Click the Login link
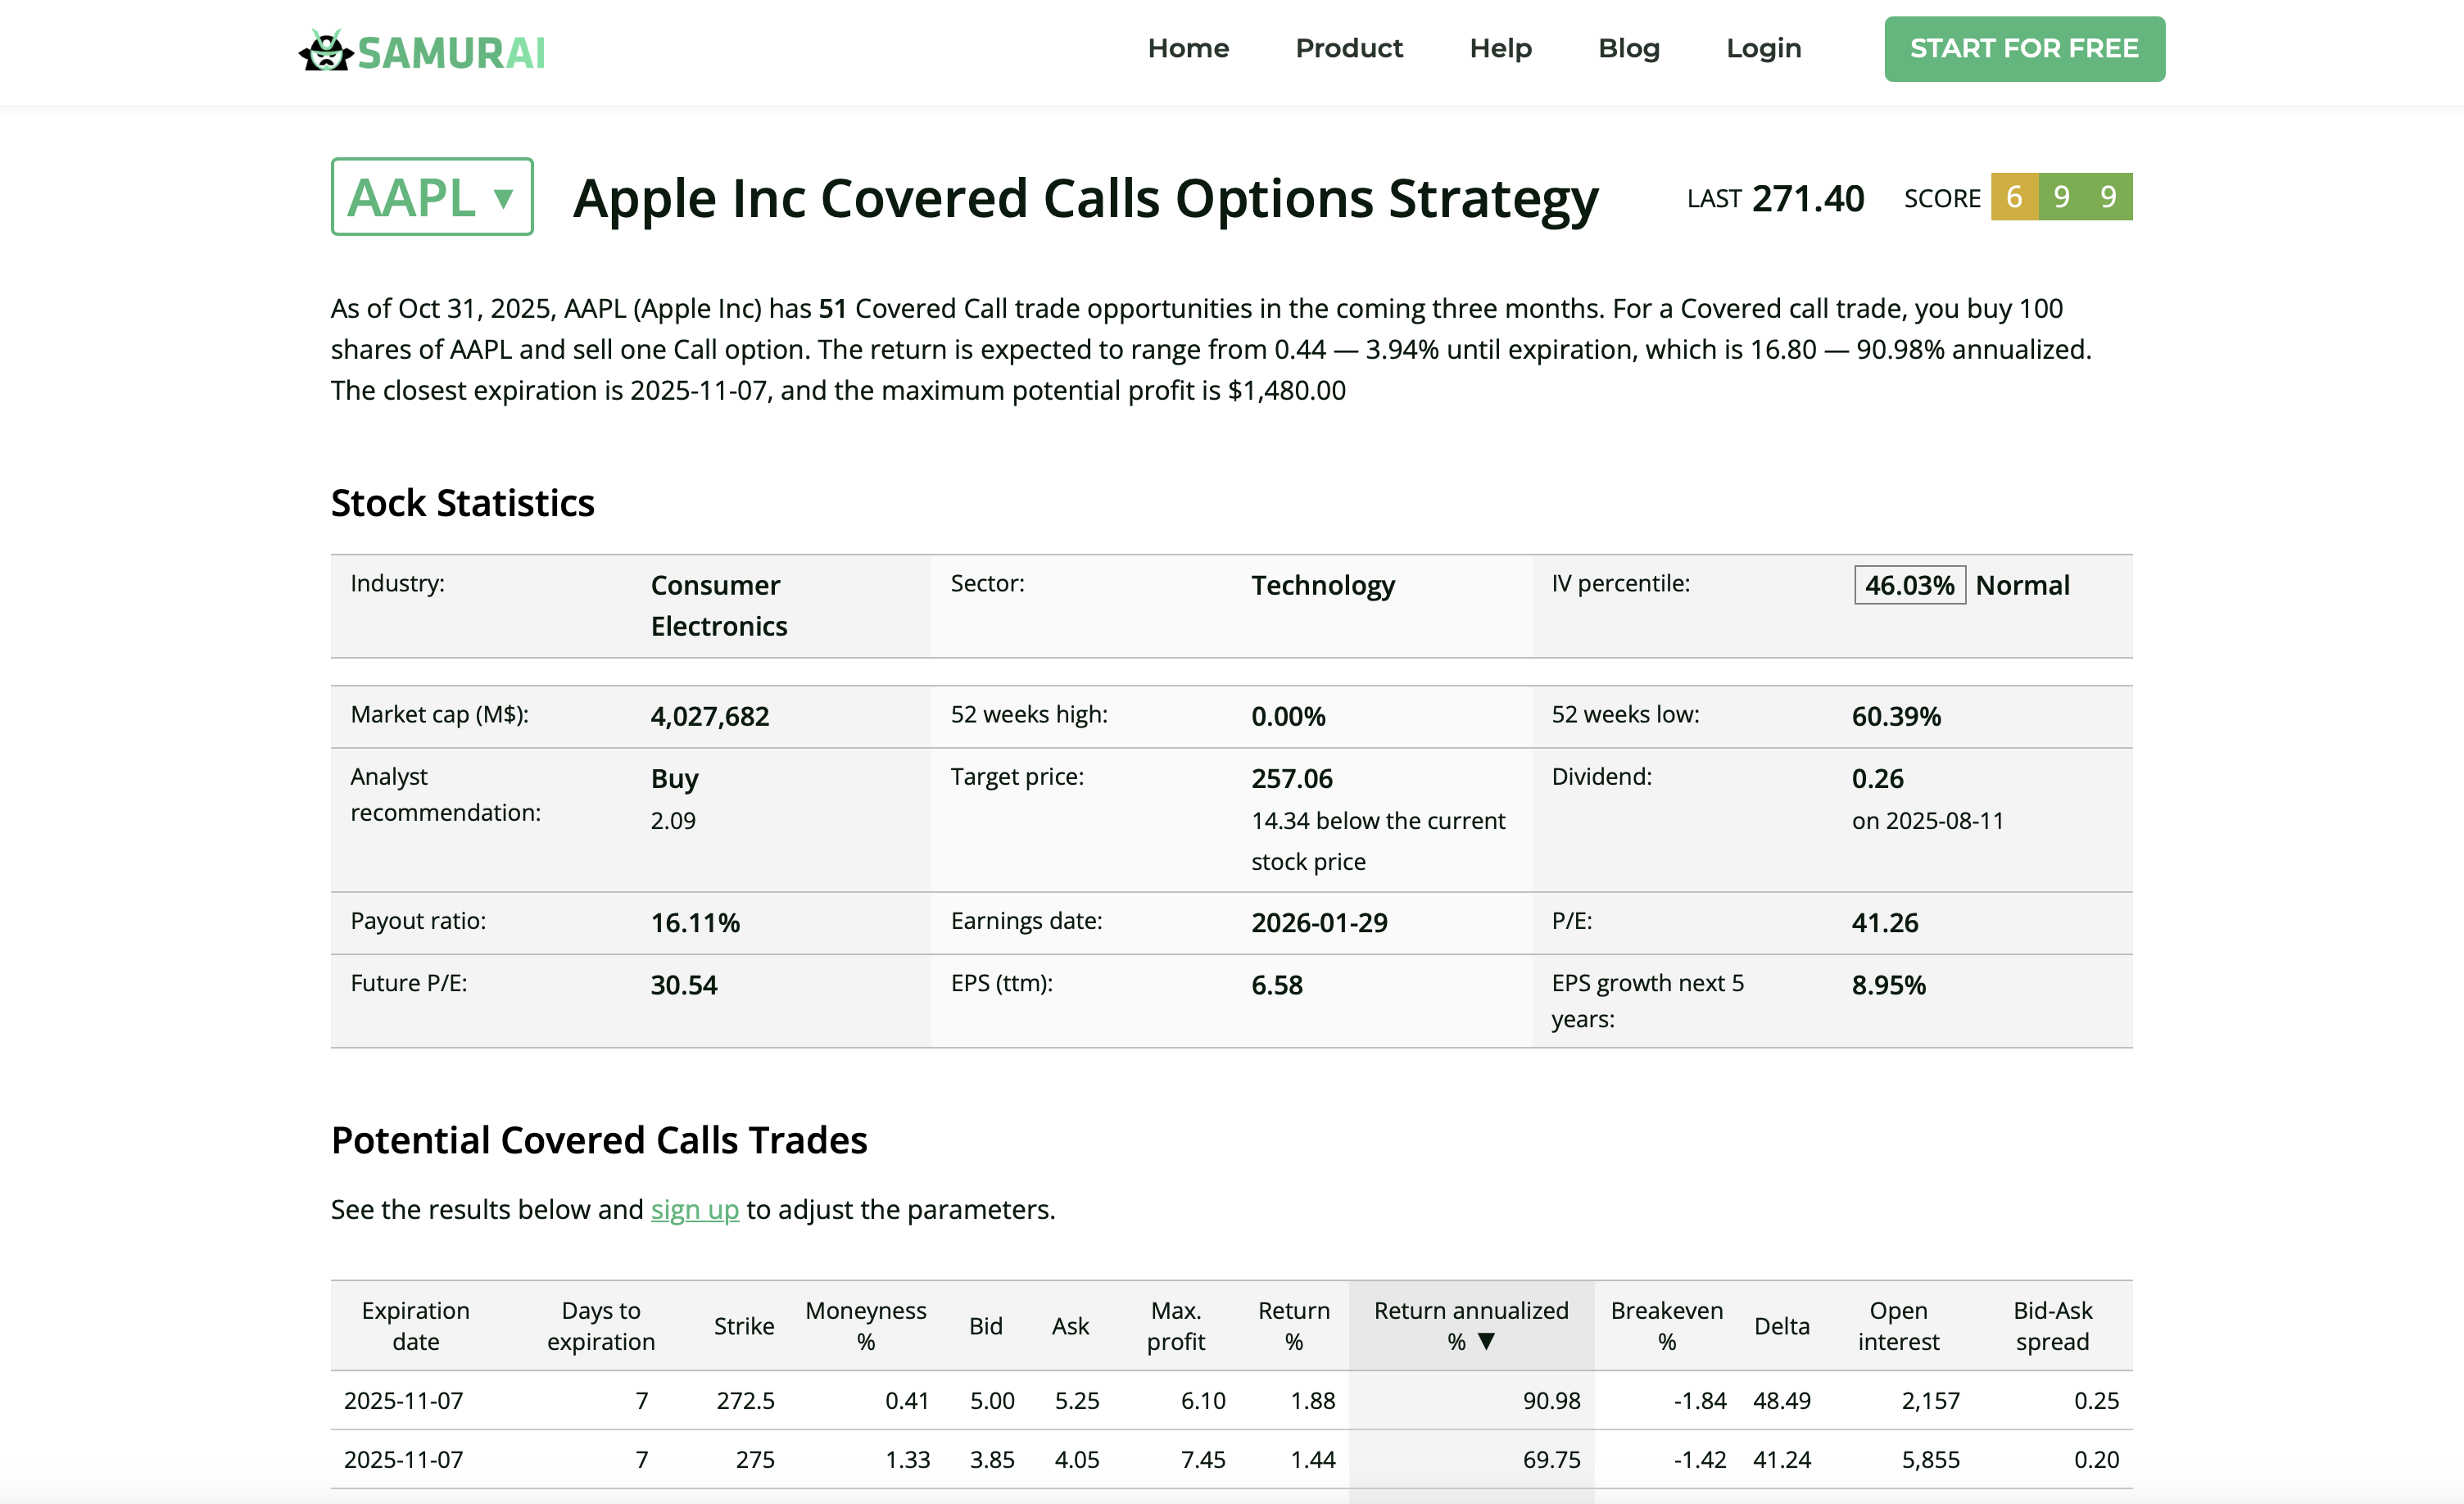Viewport: 2464px width, 1504px height. 1763,48
